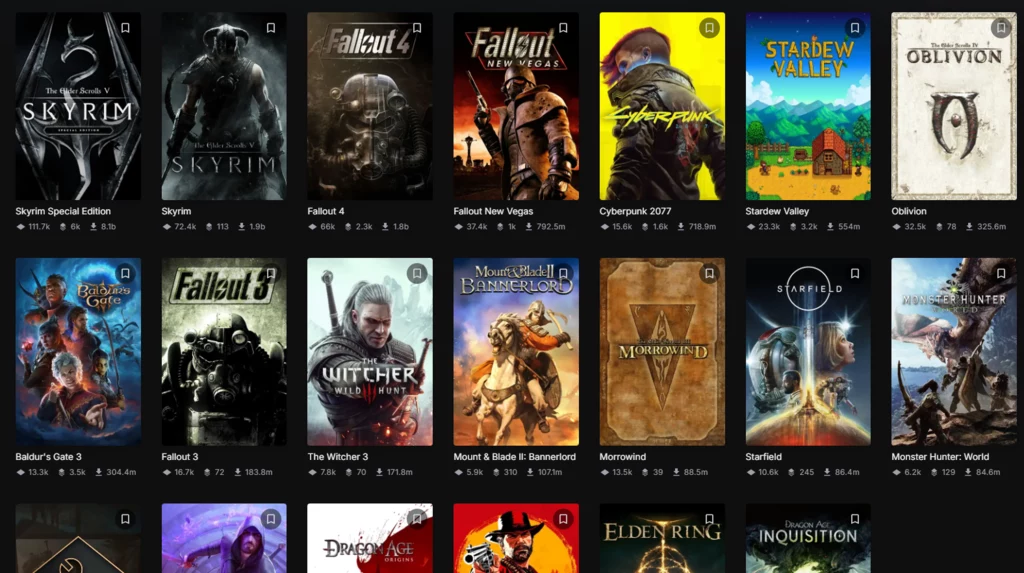This screenshot has height=573, width=1024.
Task: Bookmark the Baldur's Gate 3 card
Action: point(125,273)
